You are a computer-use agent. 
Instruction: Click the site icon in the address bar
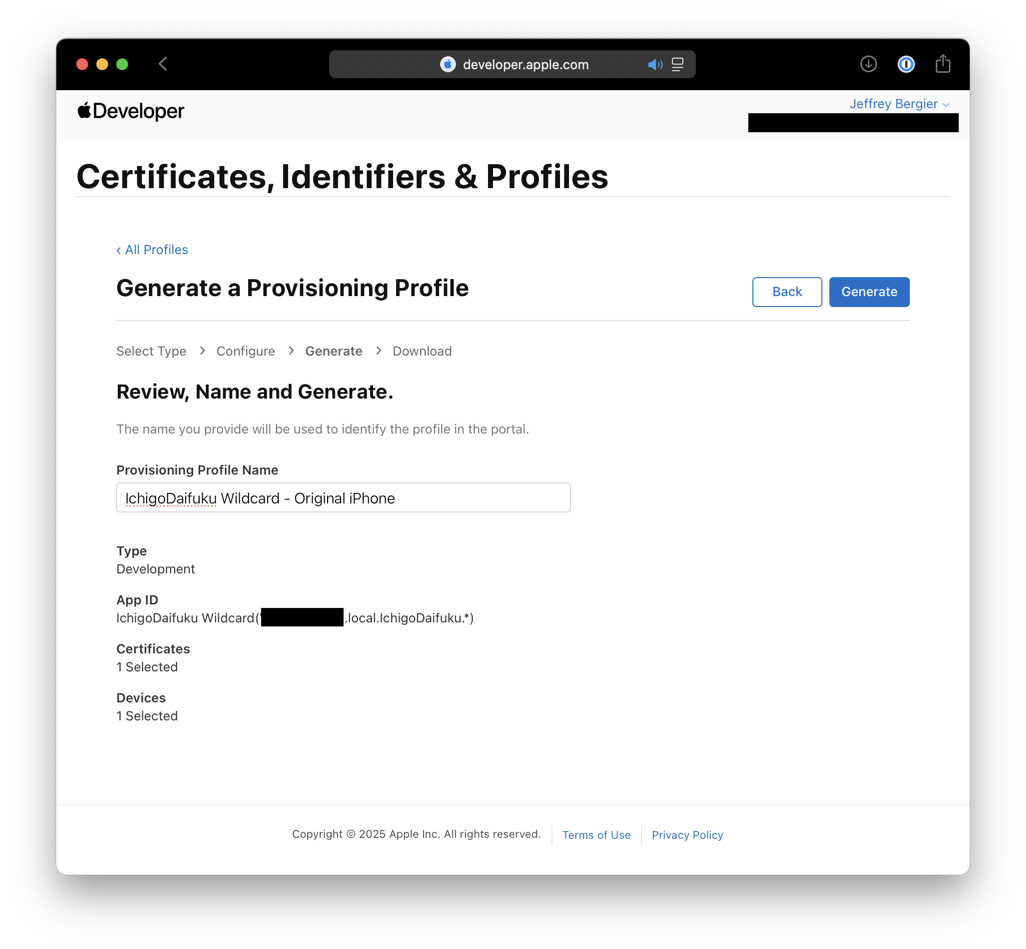pyautogui.click(x=448, y=64)
